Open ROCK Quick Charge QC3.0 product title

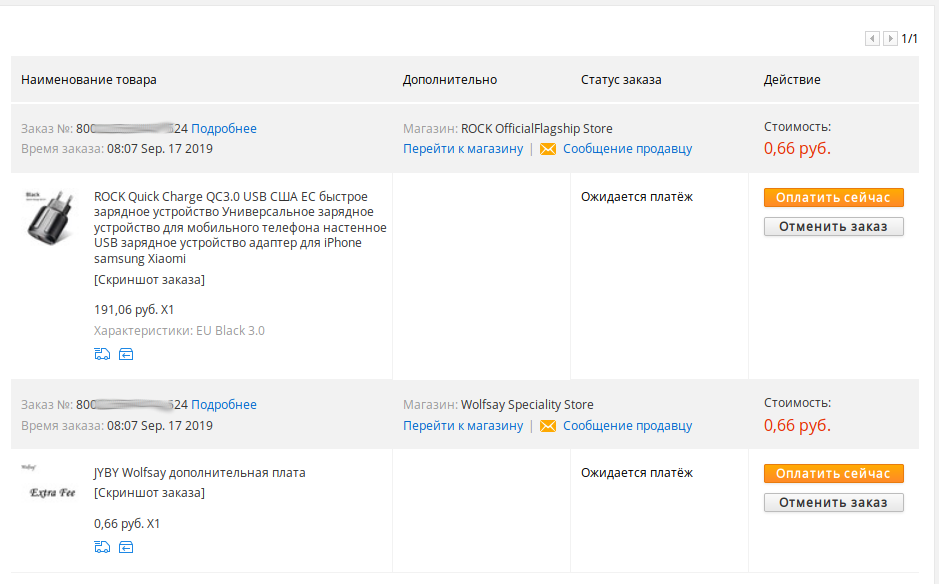(x=240, y=228)
